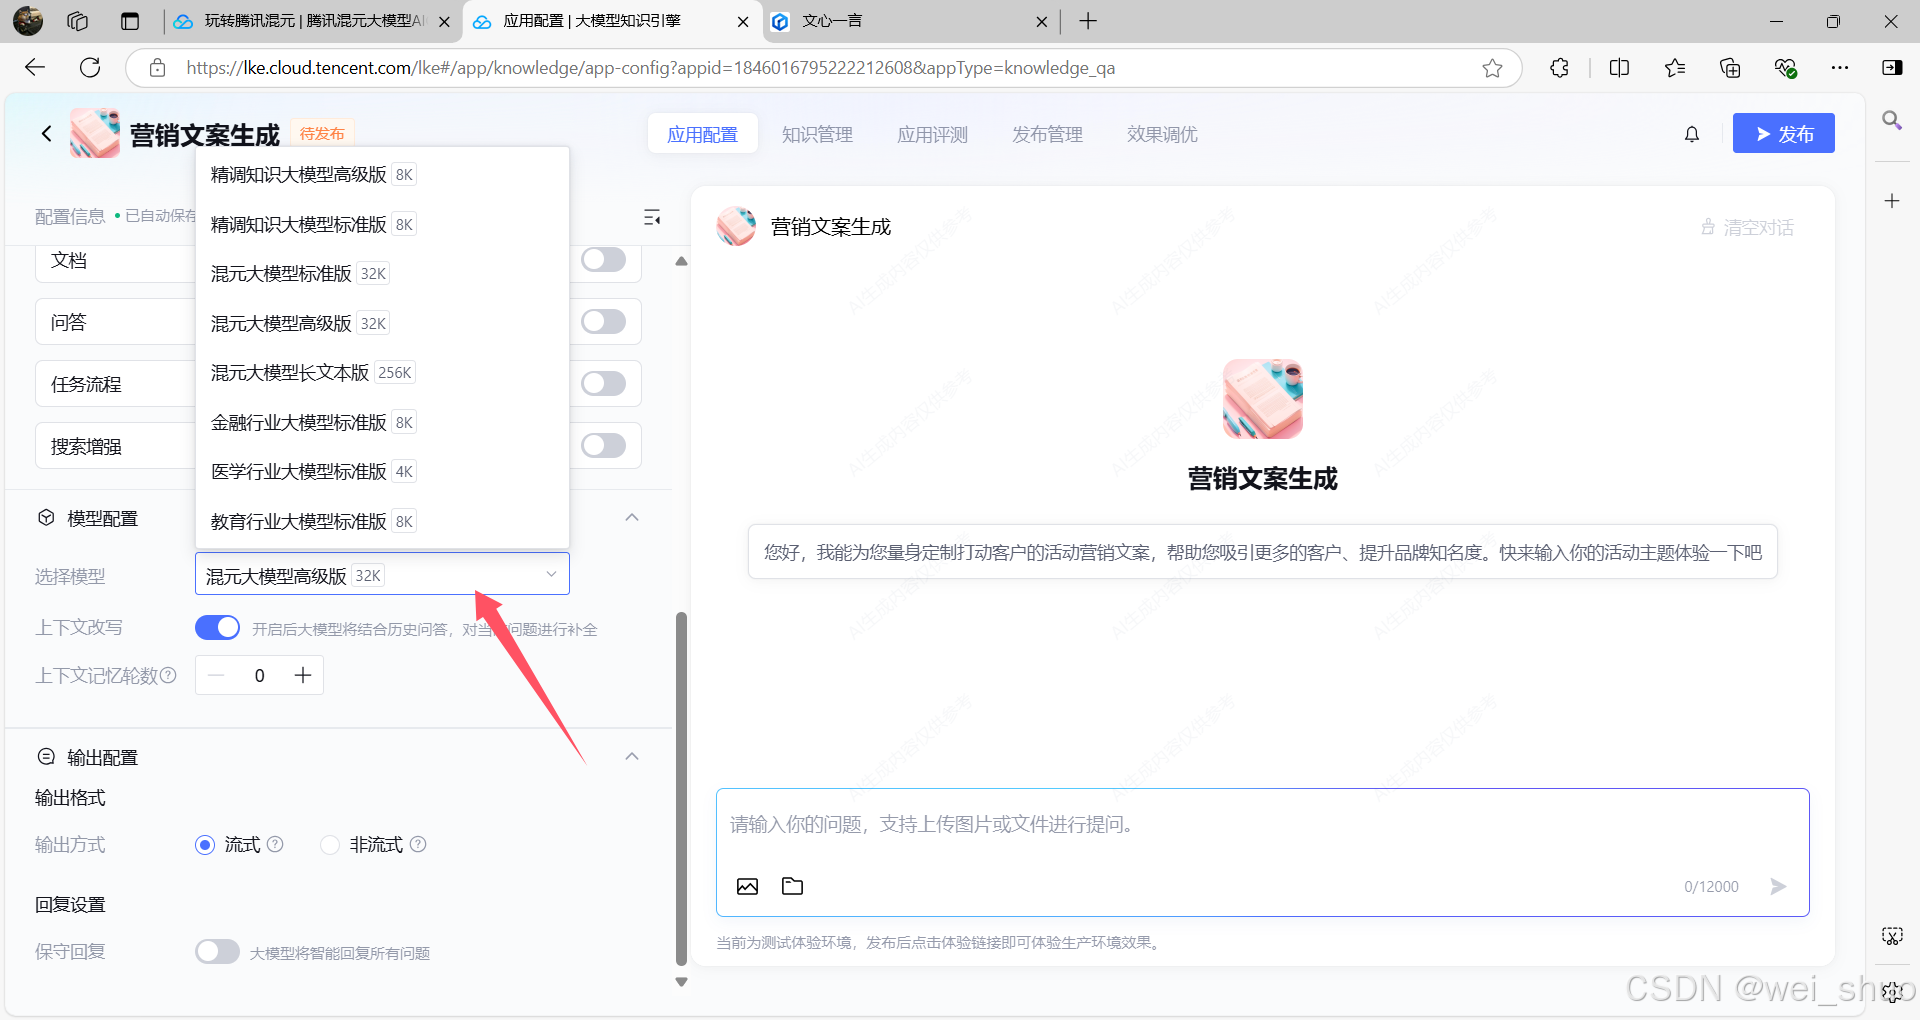Viewport: 1920px width, 1020px height.
Task: Click the tab actions menu icon
Action: 130,21
